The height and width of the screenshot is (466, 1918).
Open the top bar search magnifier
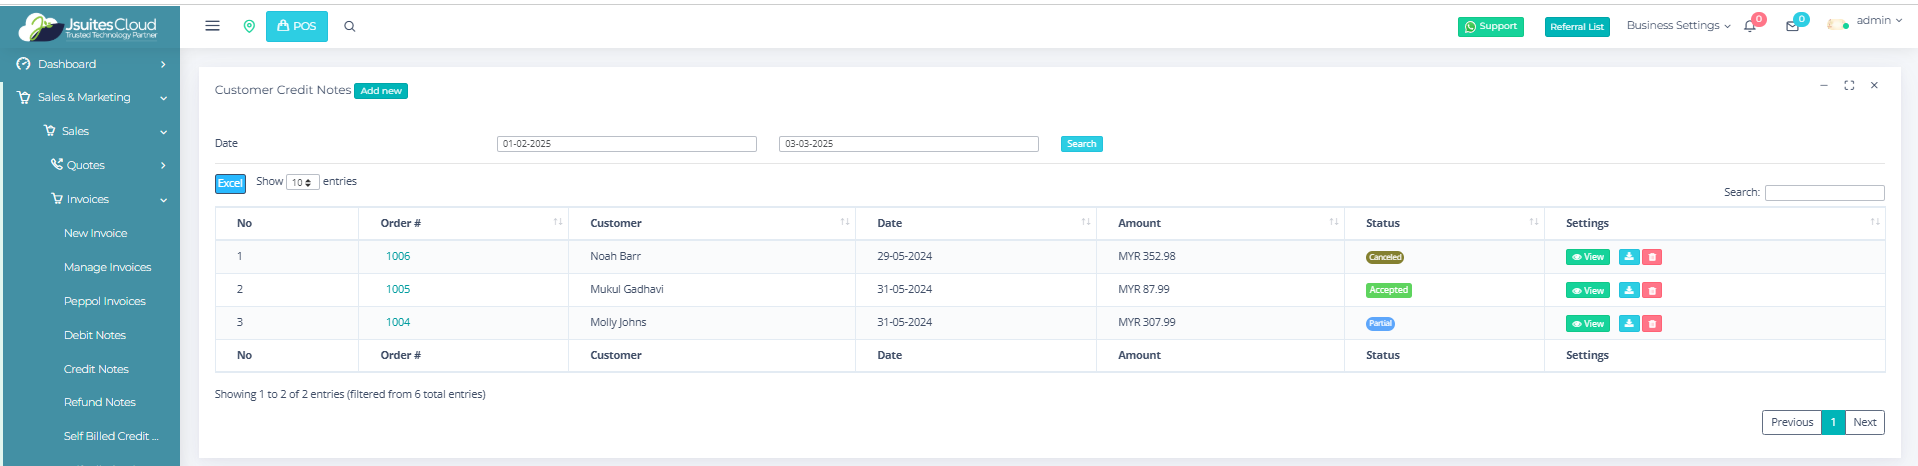click(x=349, y=26)
